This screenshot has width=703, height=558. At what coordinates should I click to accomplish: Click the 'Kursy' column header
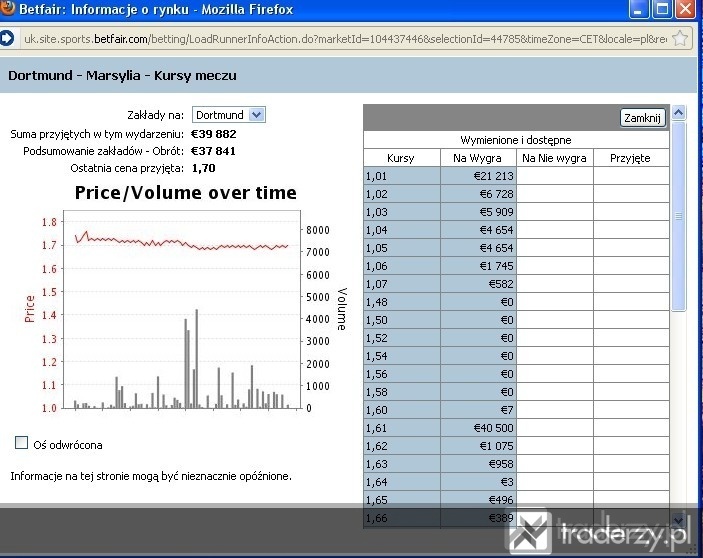click(x=400, y=158)
